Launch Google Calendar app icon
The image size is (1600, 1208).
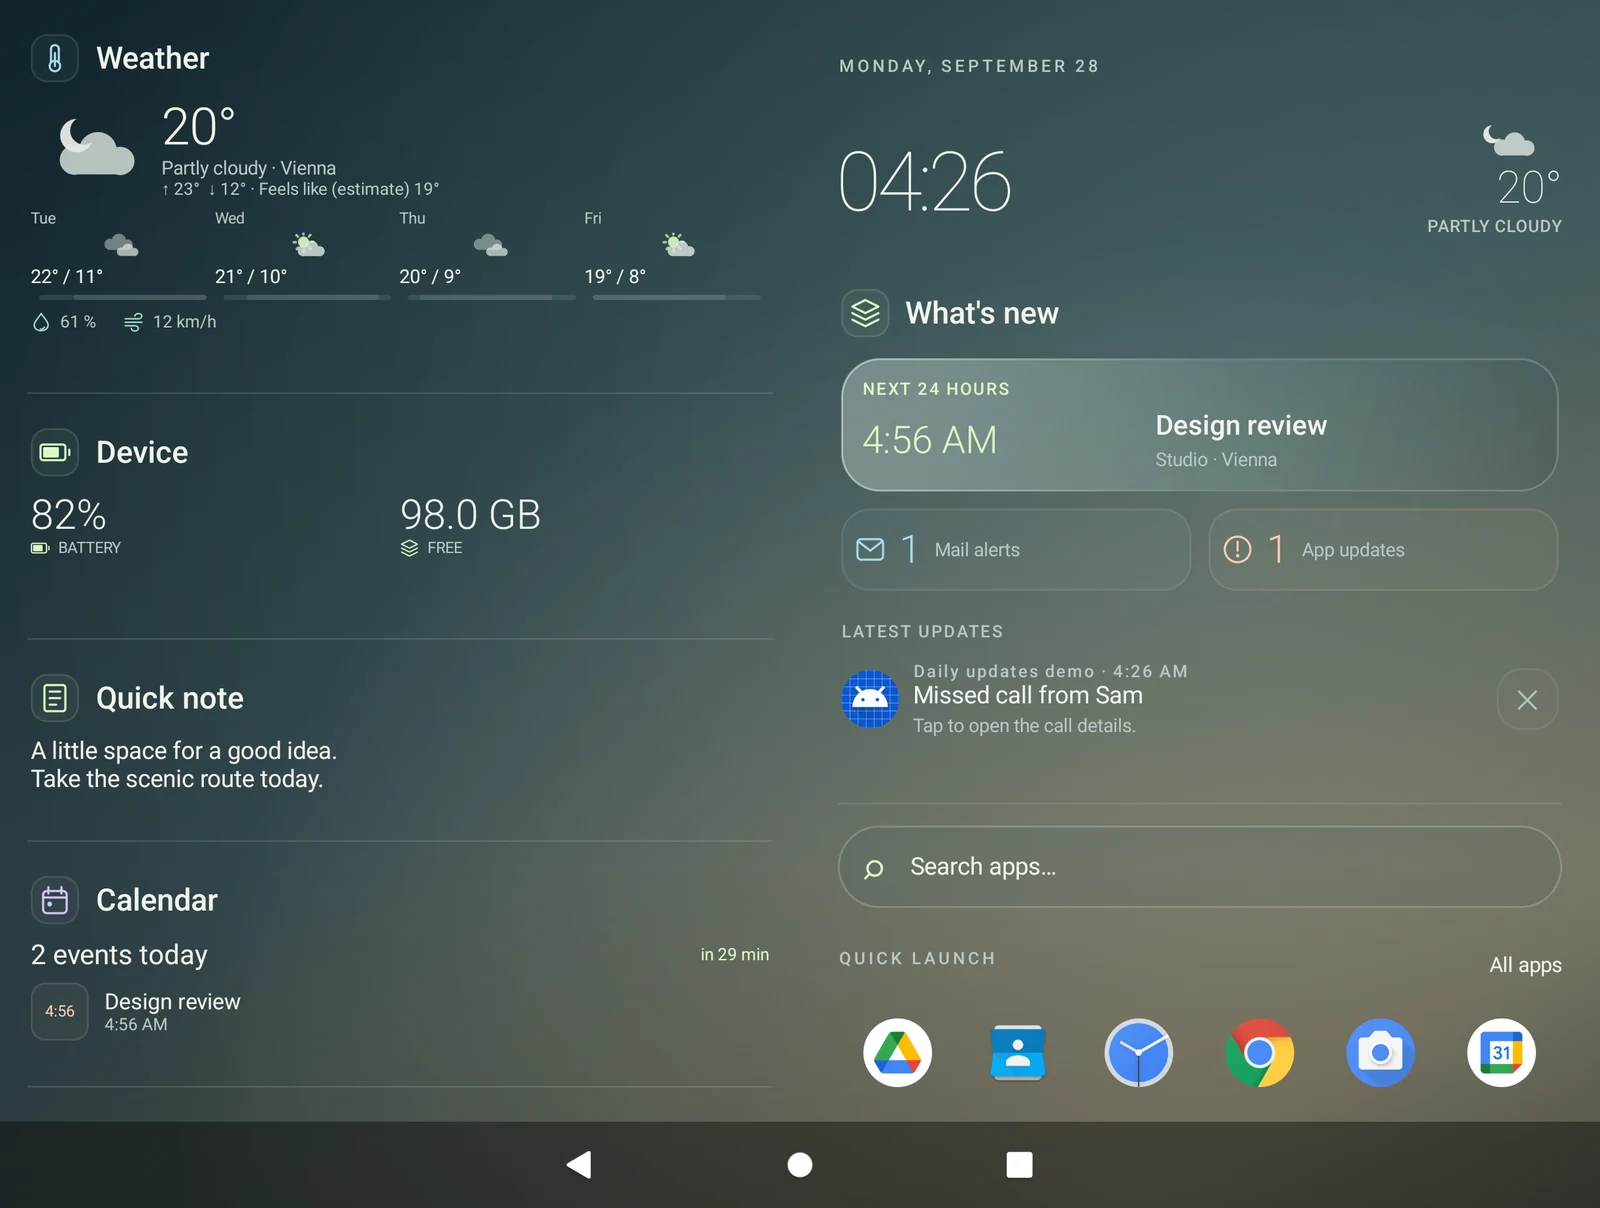click(1501, 1053)
